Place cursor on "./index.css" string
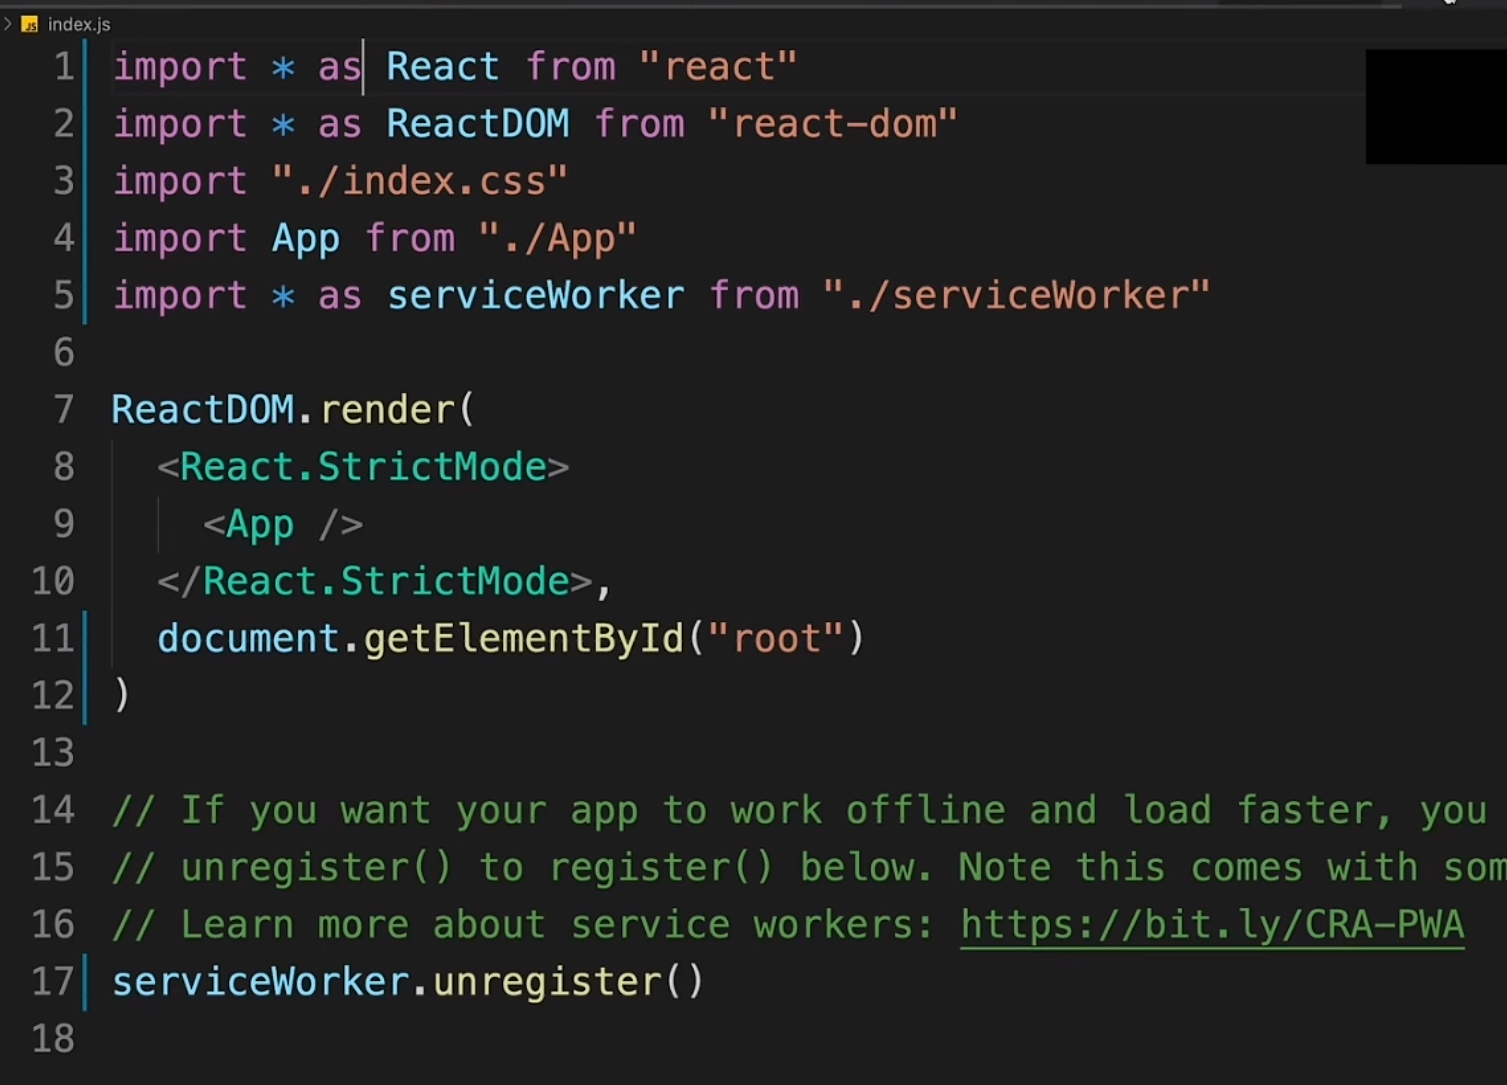The width and height of the screenshot is (1507, 1085). 420,181
